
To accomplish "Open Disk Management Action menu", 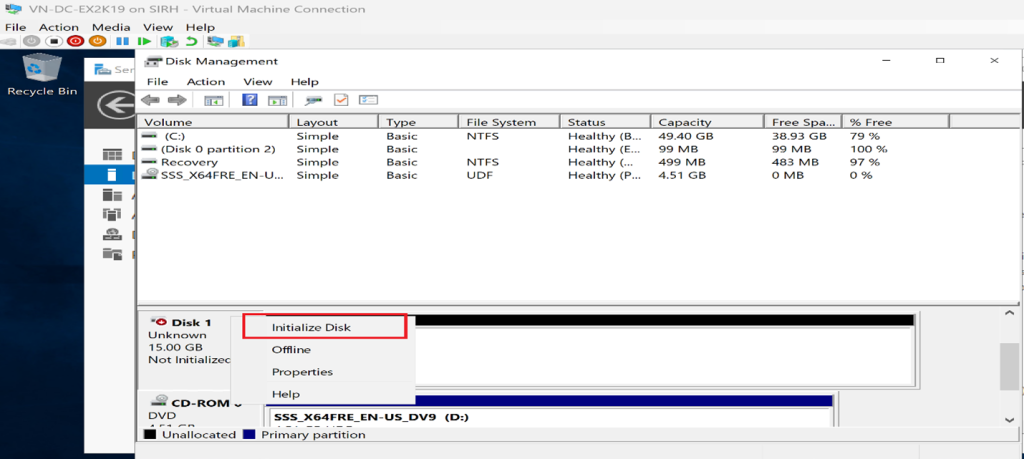I will 206,82.
